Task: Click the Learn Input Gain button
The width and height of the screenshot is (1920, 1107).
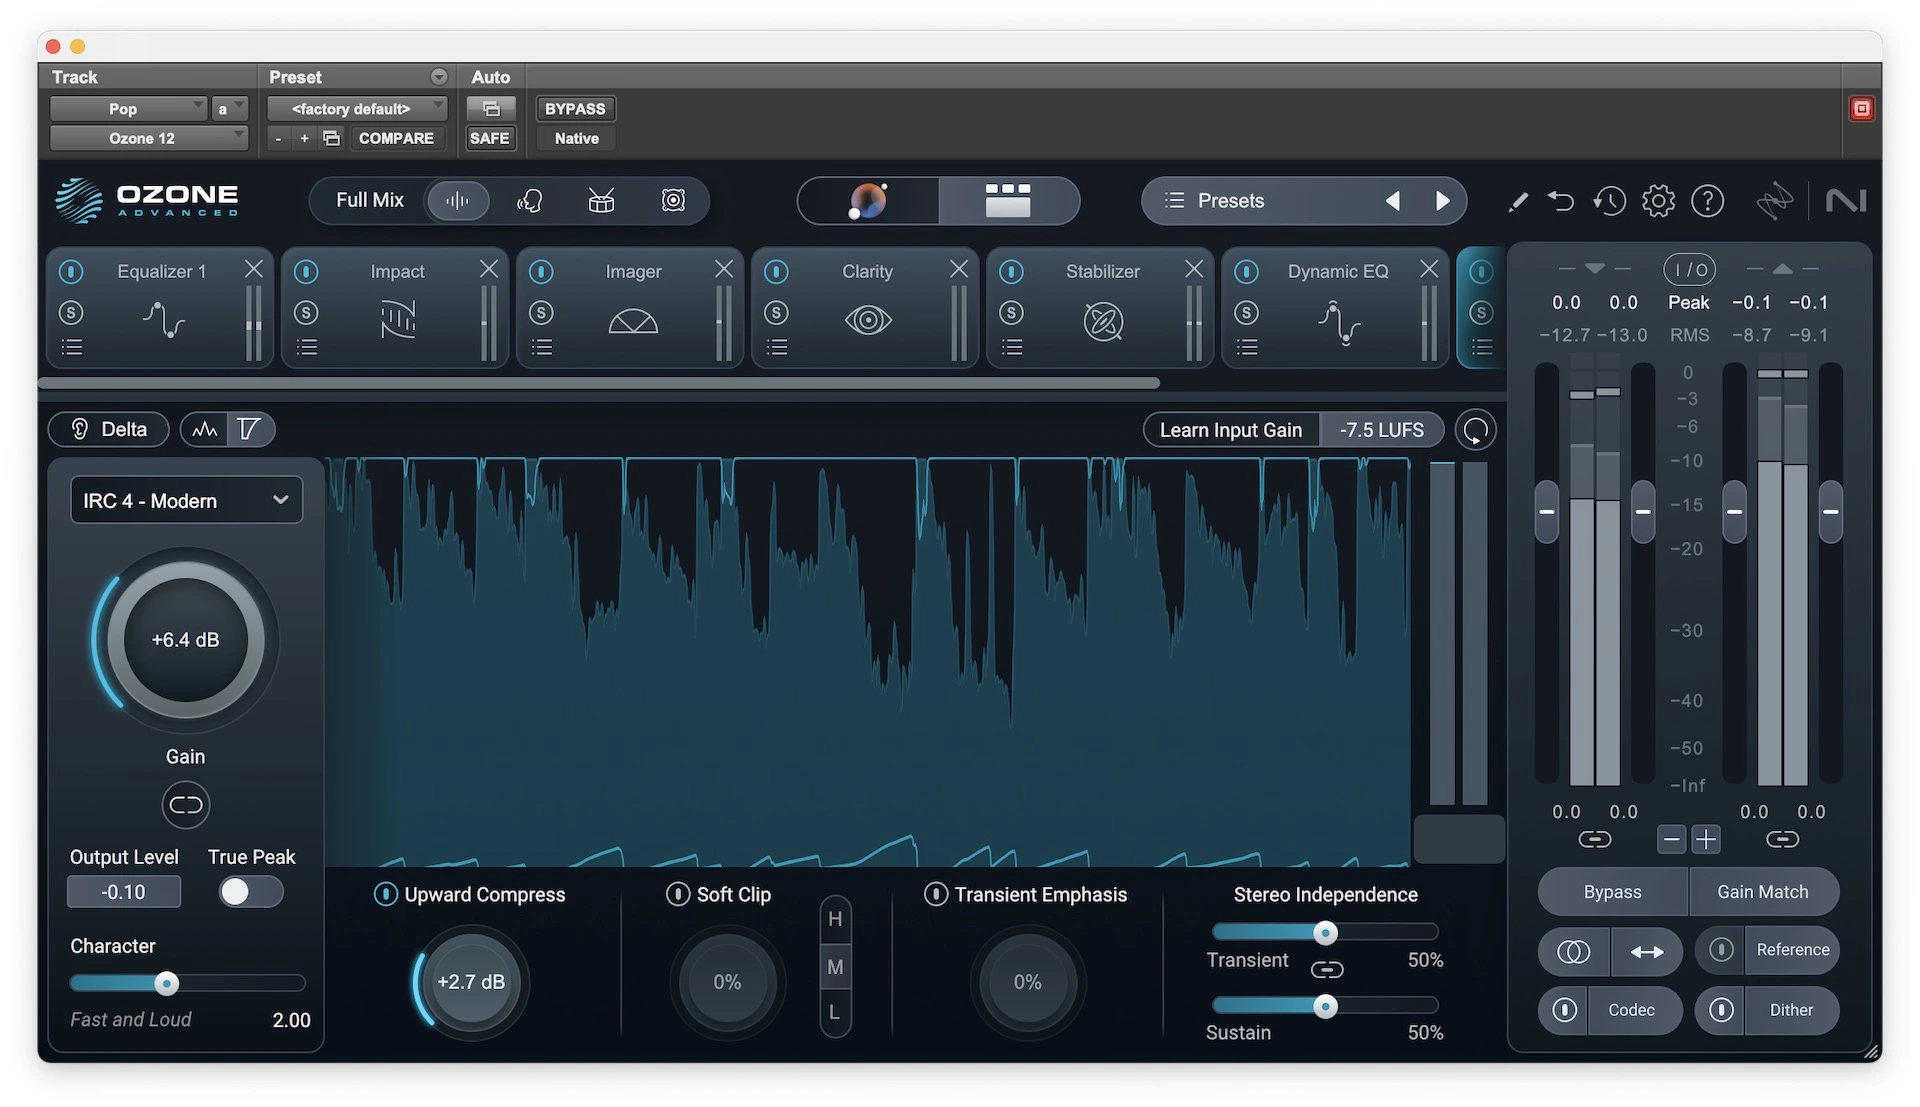Action: pyautogui.click(x=1230, y=430)
